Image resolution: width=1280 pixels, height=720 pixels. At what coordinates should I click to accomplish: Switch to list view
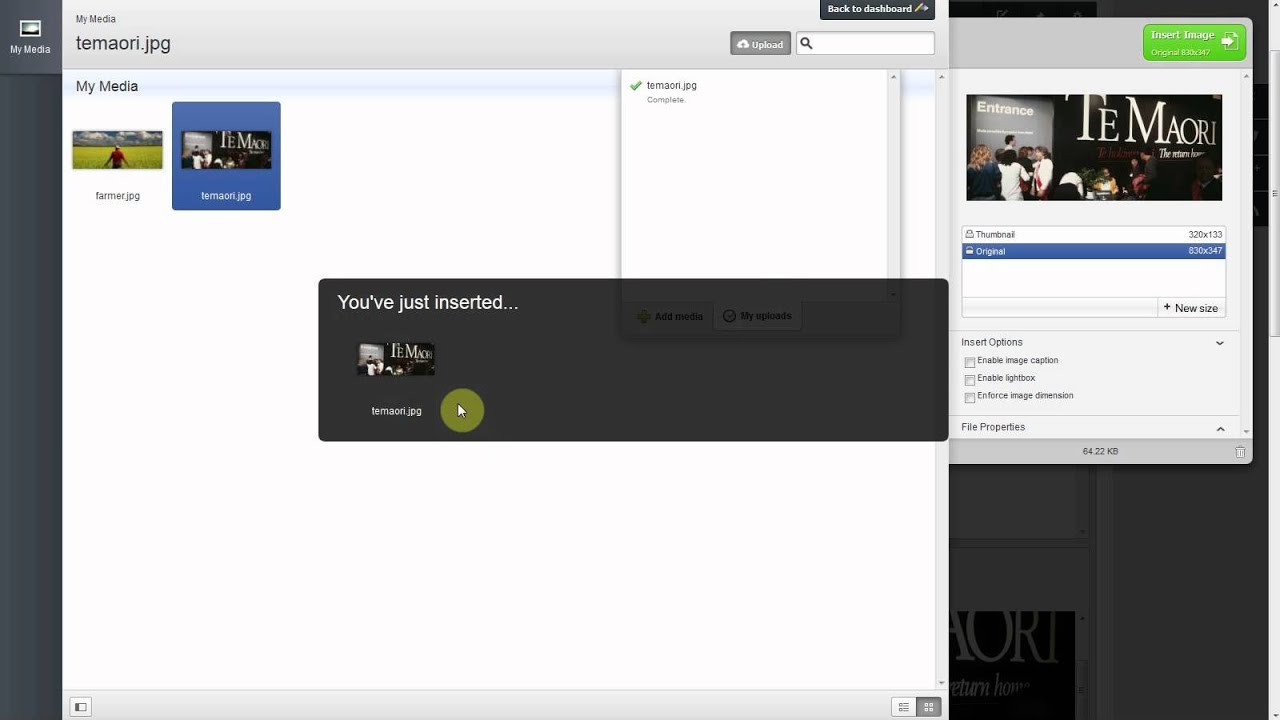pos(904,707)
